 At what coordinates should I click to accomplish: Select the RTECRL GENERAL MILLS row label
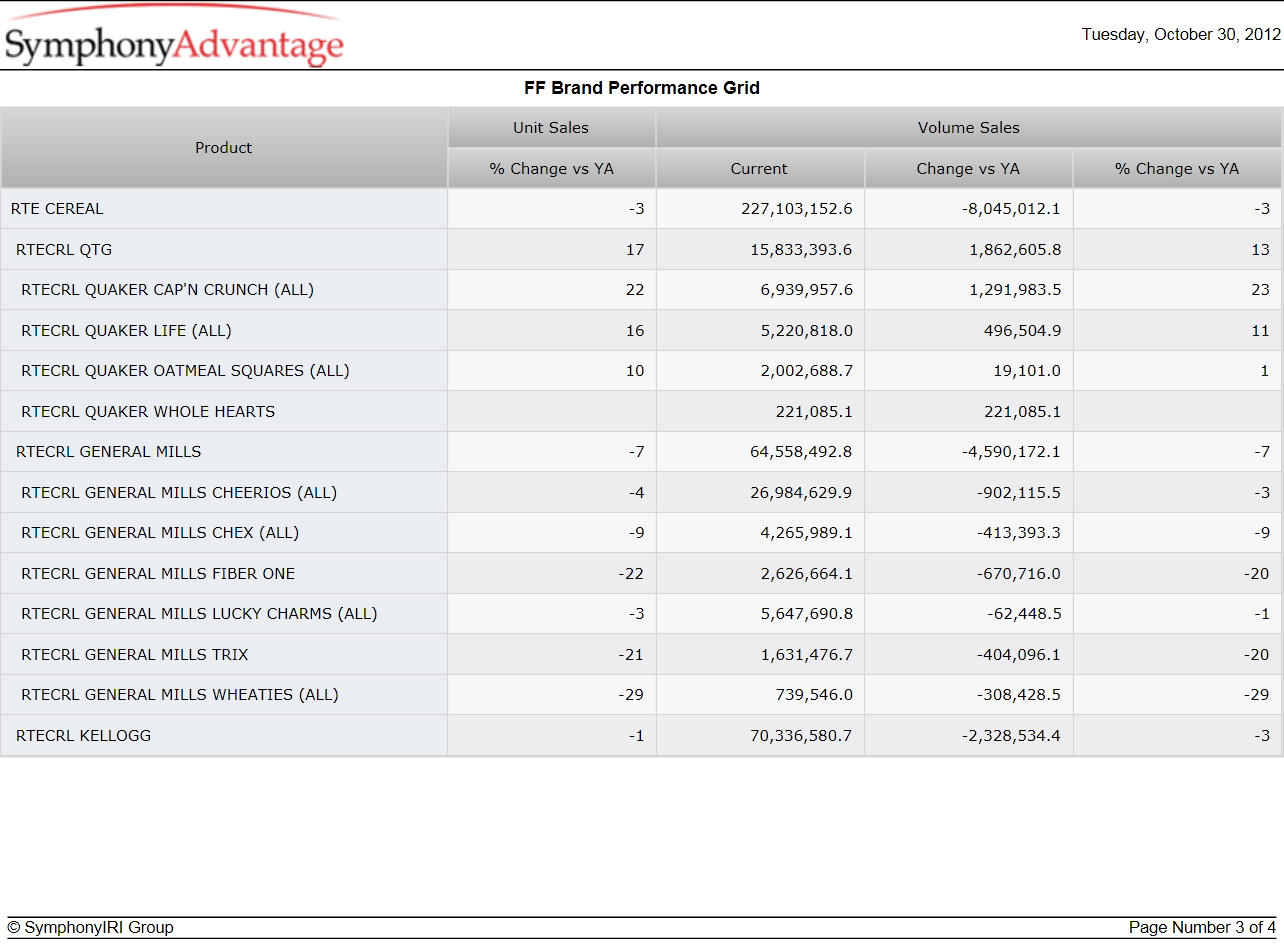point(109,452)
